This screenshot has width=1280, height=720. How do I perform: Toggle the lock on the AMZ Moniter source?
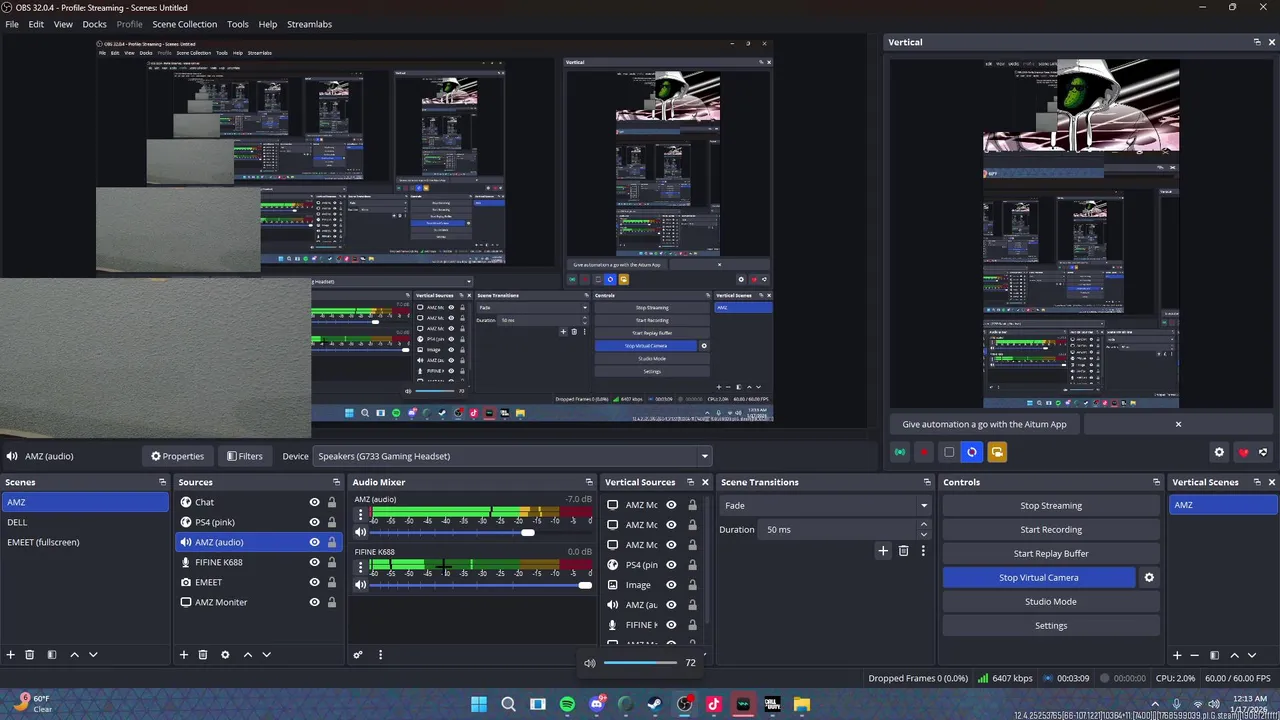point(332,602)
